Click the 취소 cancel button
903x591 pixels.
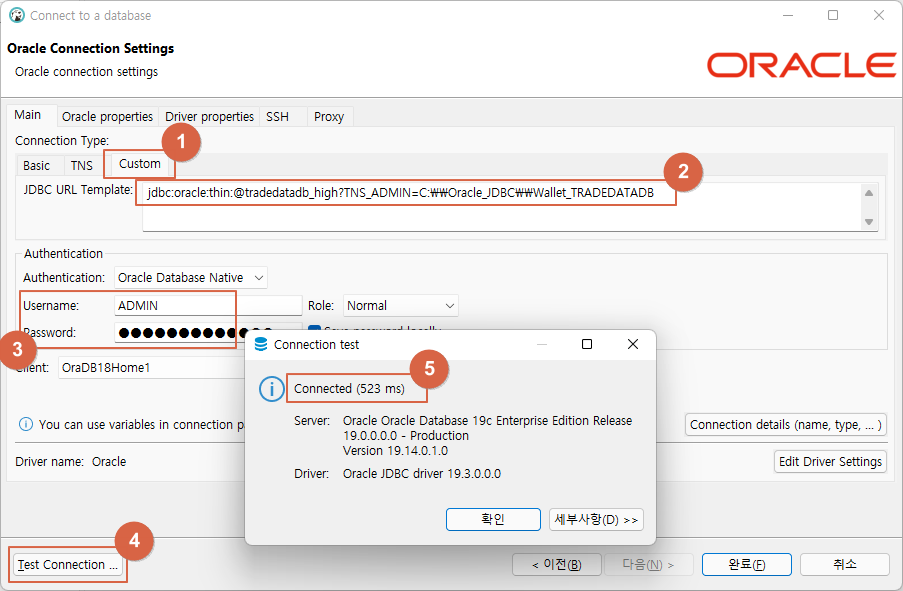pos(845,565)
